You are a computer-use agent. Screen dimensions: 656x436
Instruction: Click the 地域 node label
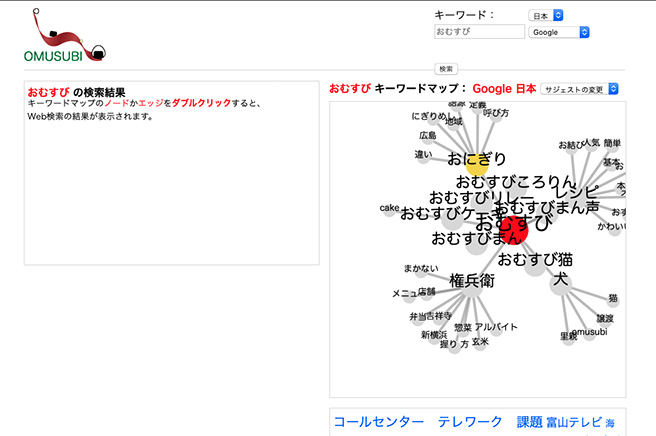(x=454, y=122)
